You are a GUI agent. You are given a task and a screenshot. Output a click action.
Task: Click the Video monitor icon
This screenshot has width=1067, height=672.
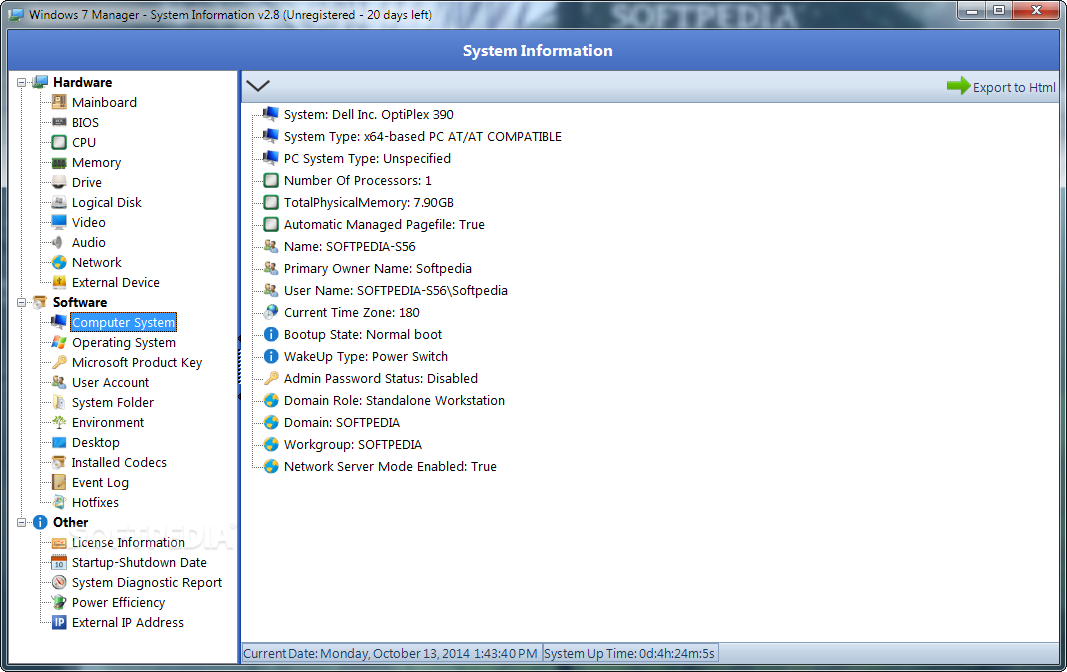click(x=59, y=222)
